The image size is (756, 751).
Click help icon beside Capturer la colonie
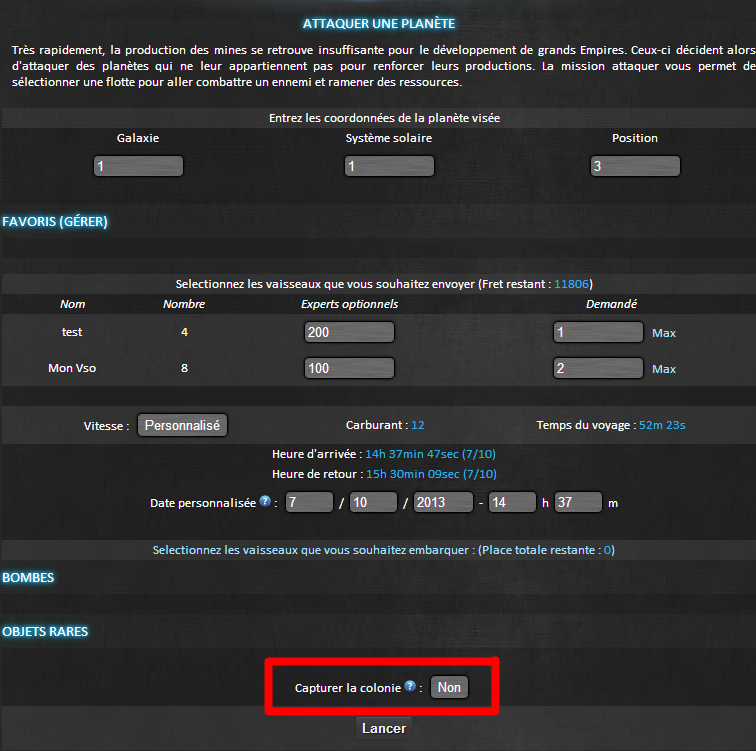(x=410, y=687)
